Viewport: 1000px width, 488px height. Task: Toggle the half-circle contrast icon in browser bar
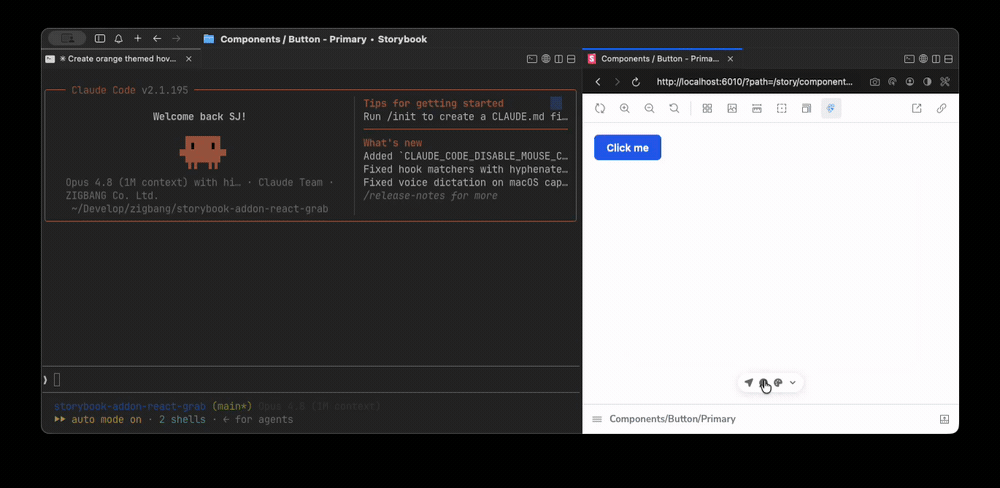pyautogui.click(x=927, y=82)
